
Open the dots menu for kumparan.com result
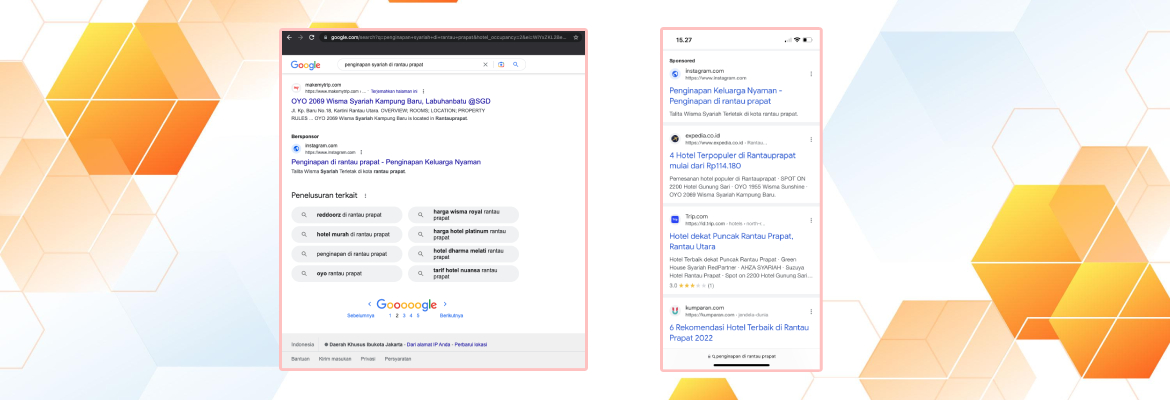point(811,311)
